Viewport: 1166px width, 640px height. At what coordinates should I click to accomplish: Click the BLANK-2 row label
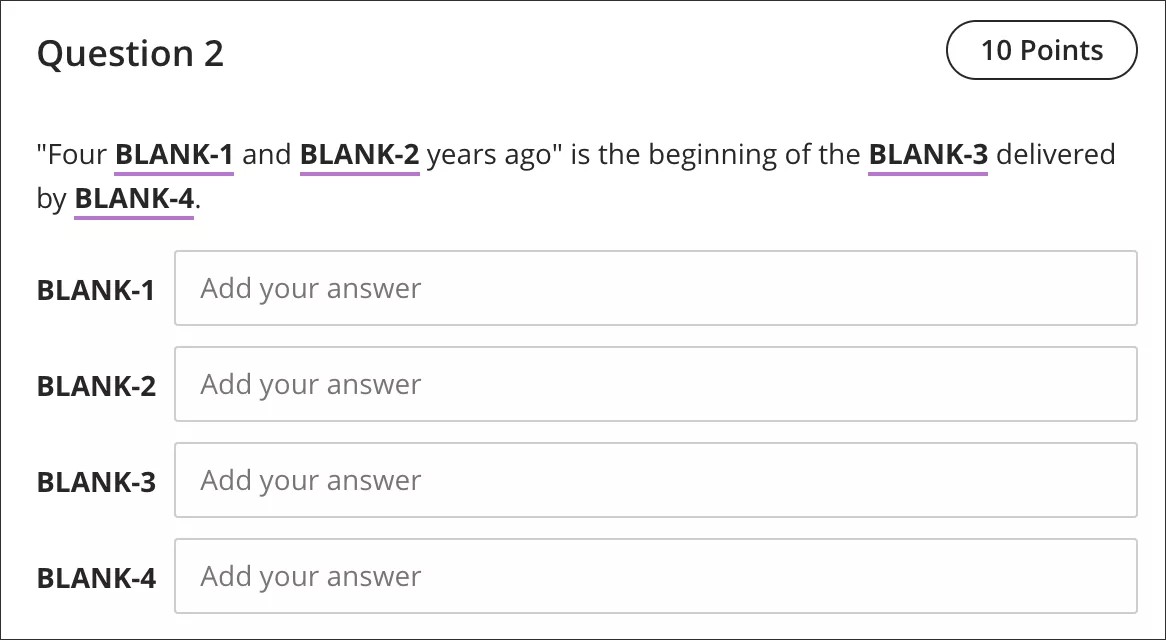click(x=95, y=385)
